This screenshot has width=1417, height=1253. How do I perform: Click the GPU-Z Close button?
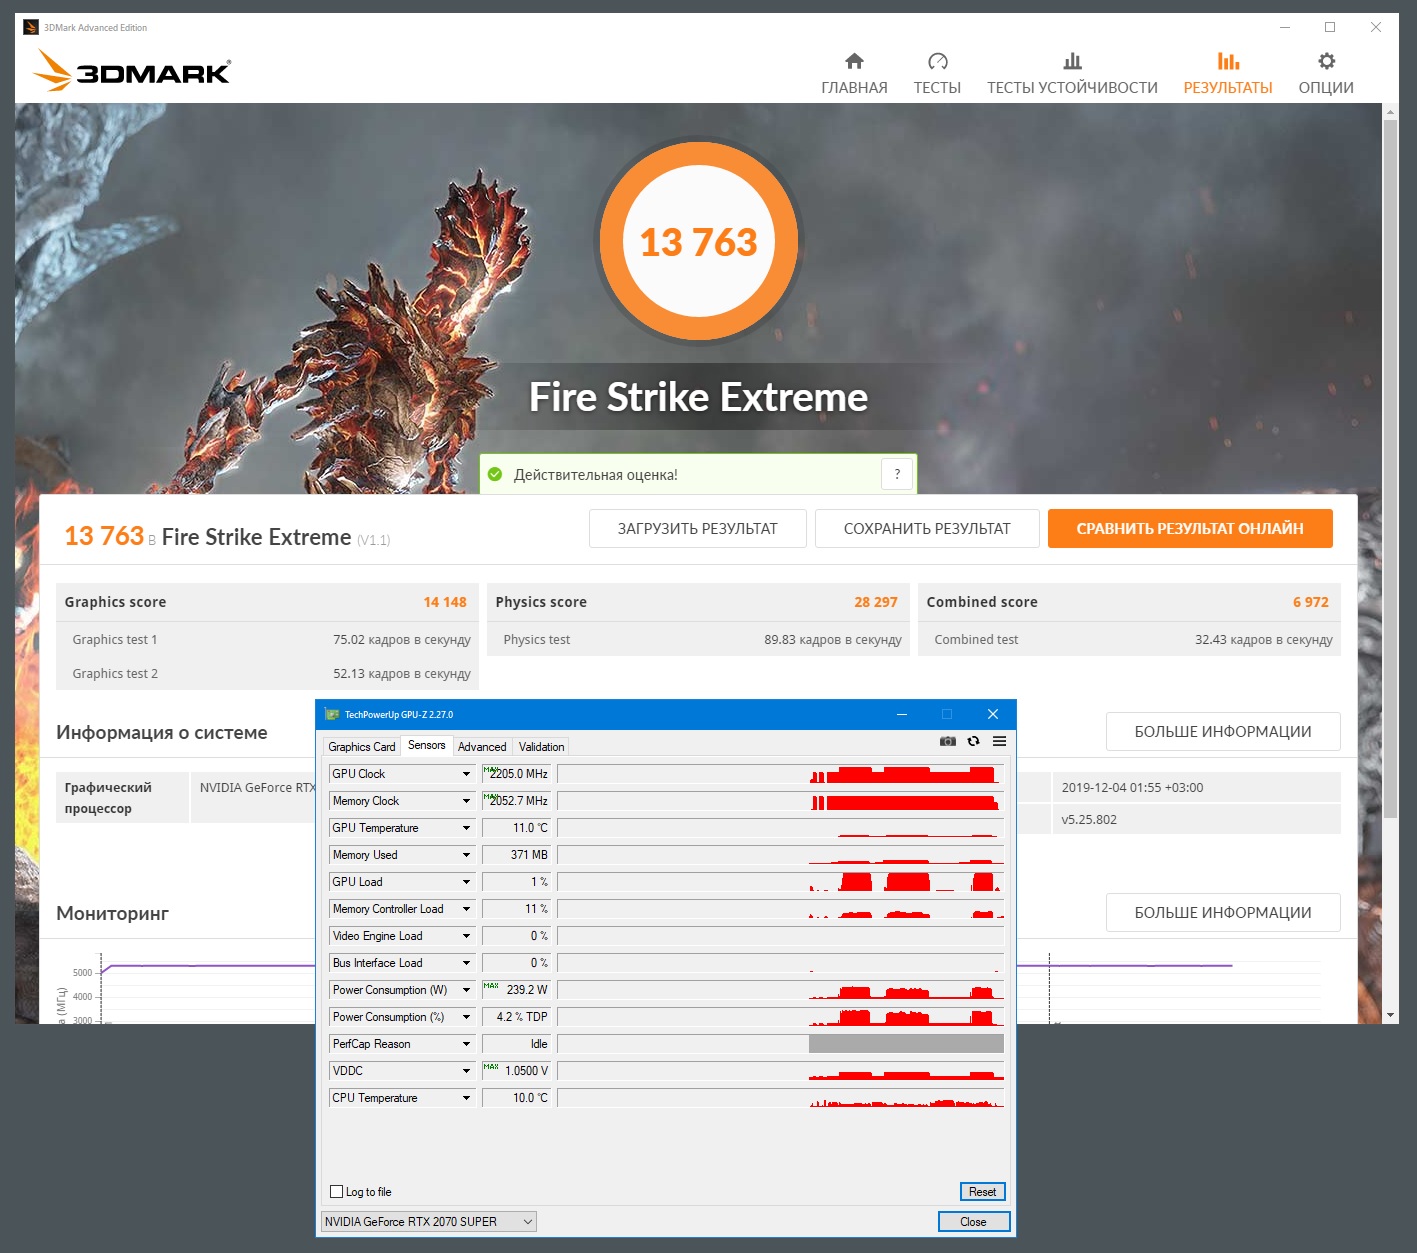tap(973, 1222)
